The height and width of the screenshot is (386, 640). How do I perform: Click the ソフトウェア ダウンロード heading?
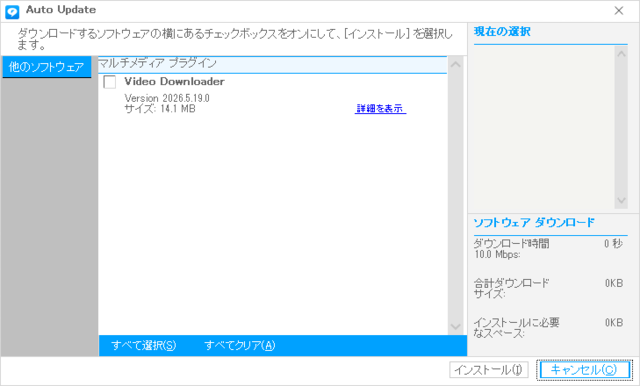coord(534,223)
